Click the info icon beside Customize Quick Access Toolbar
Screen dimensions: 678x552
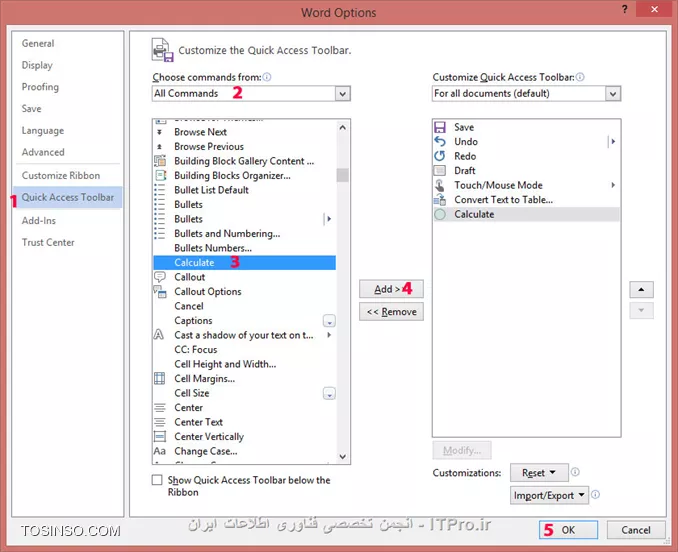tap(580, 77)
